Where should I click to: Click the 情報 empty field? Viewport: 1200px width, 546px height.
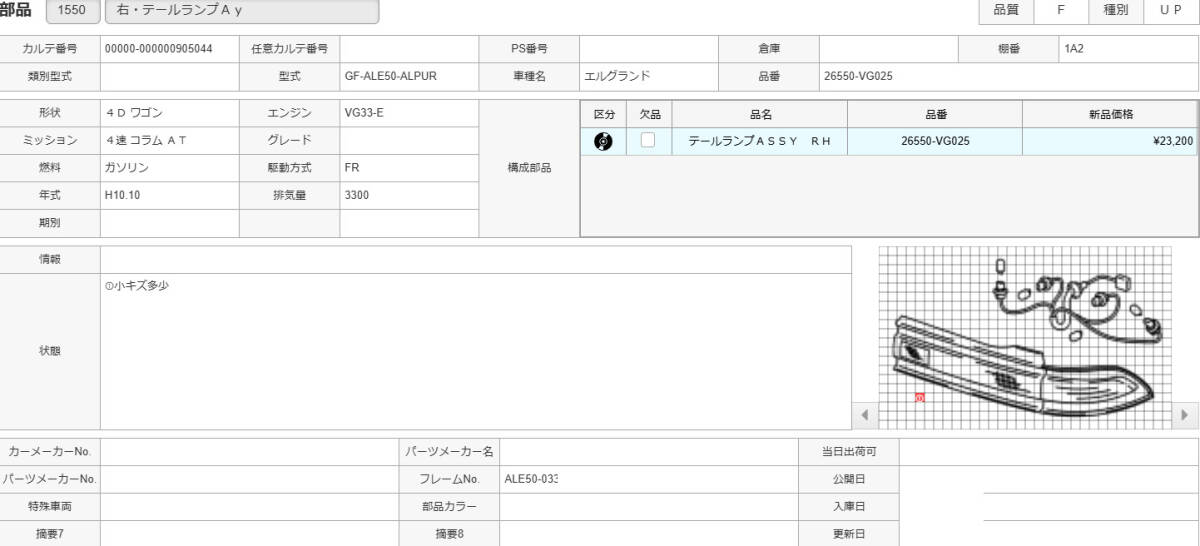(475, 259)
